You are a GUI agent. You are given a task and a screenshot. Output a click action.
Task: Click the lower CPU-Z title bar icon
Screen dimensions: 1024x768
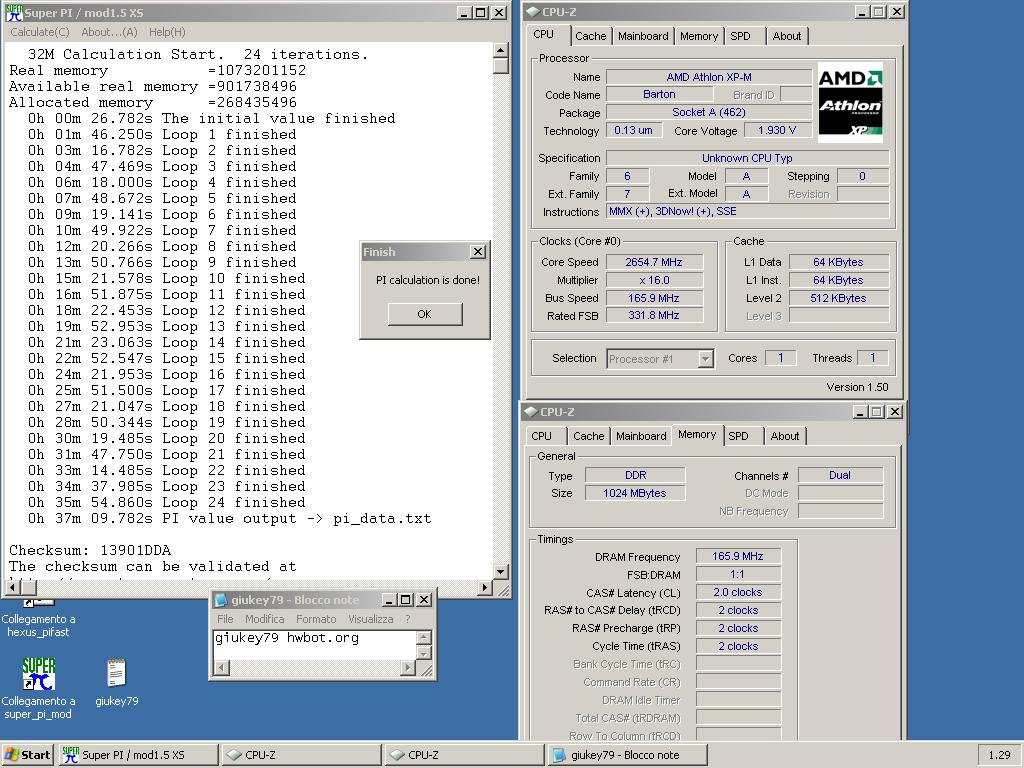(x=532, y=412)
